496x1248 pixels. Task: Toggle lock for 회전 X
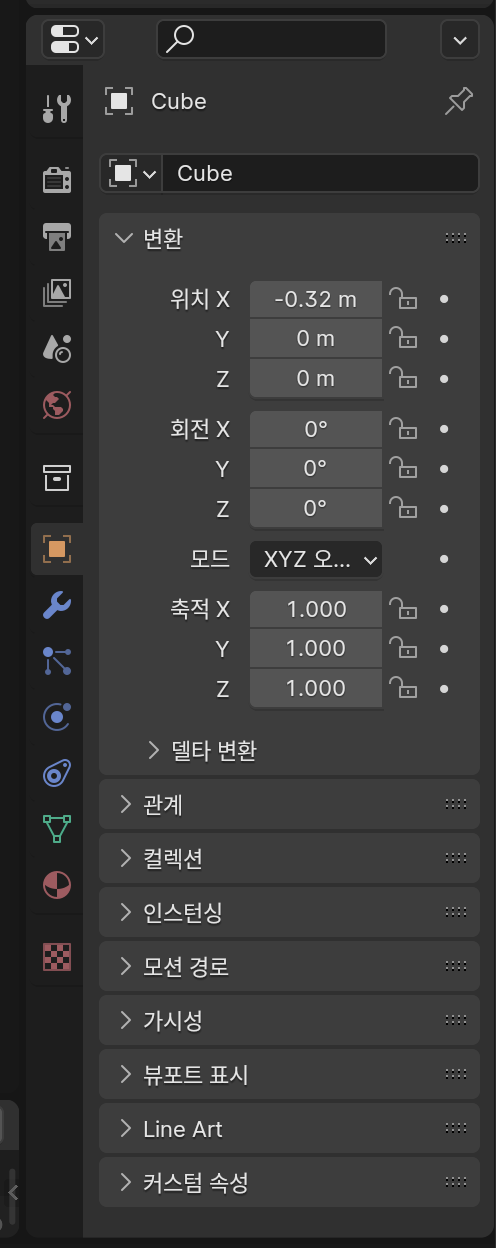point(402,428)
